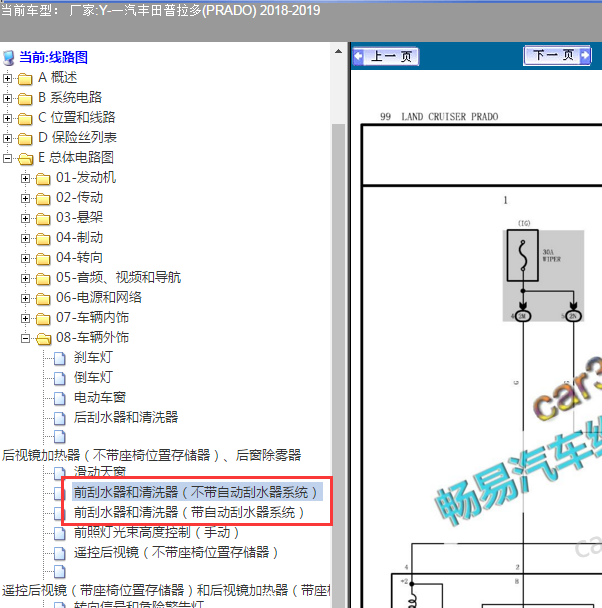Select 前刮水器和清洗器（不带自动刮水器系统）
This screenshot has height=608, width=602.
pos(196,492)
